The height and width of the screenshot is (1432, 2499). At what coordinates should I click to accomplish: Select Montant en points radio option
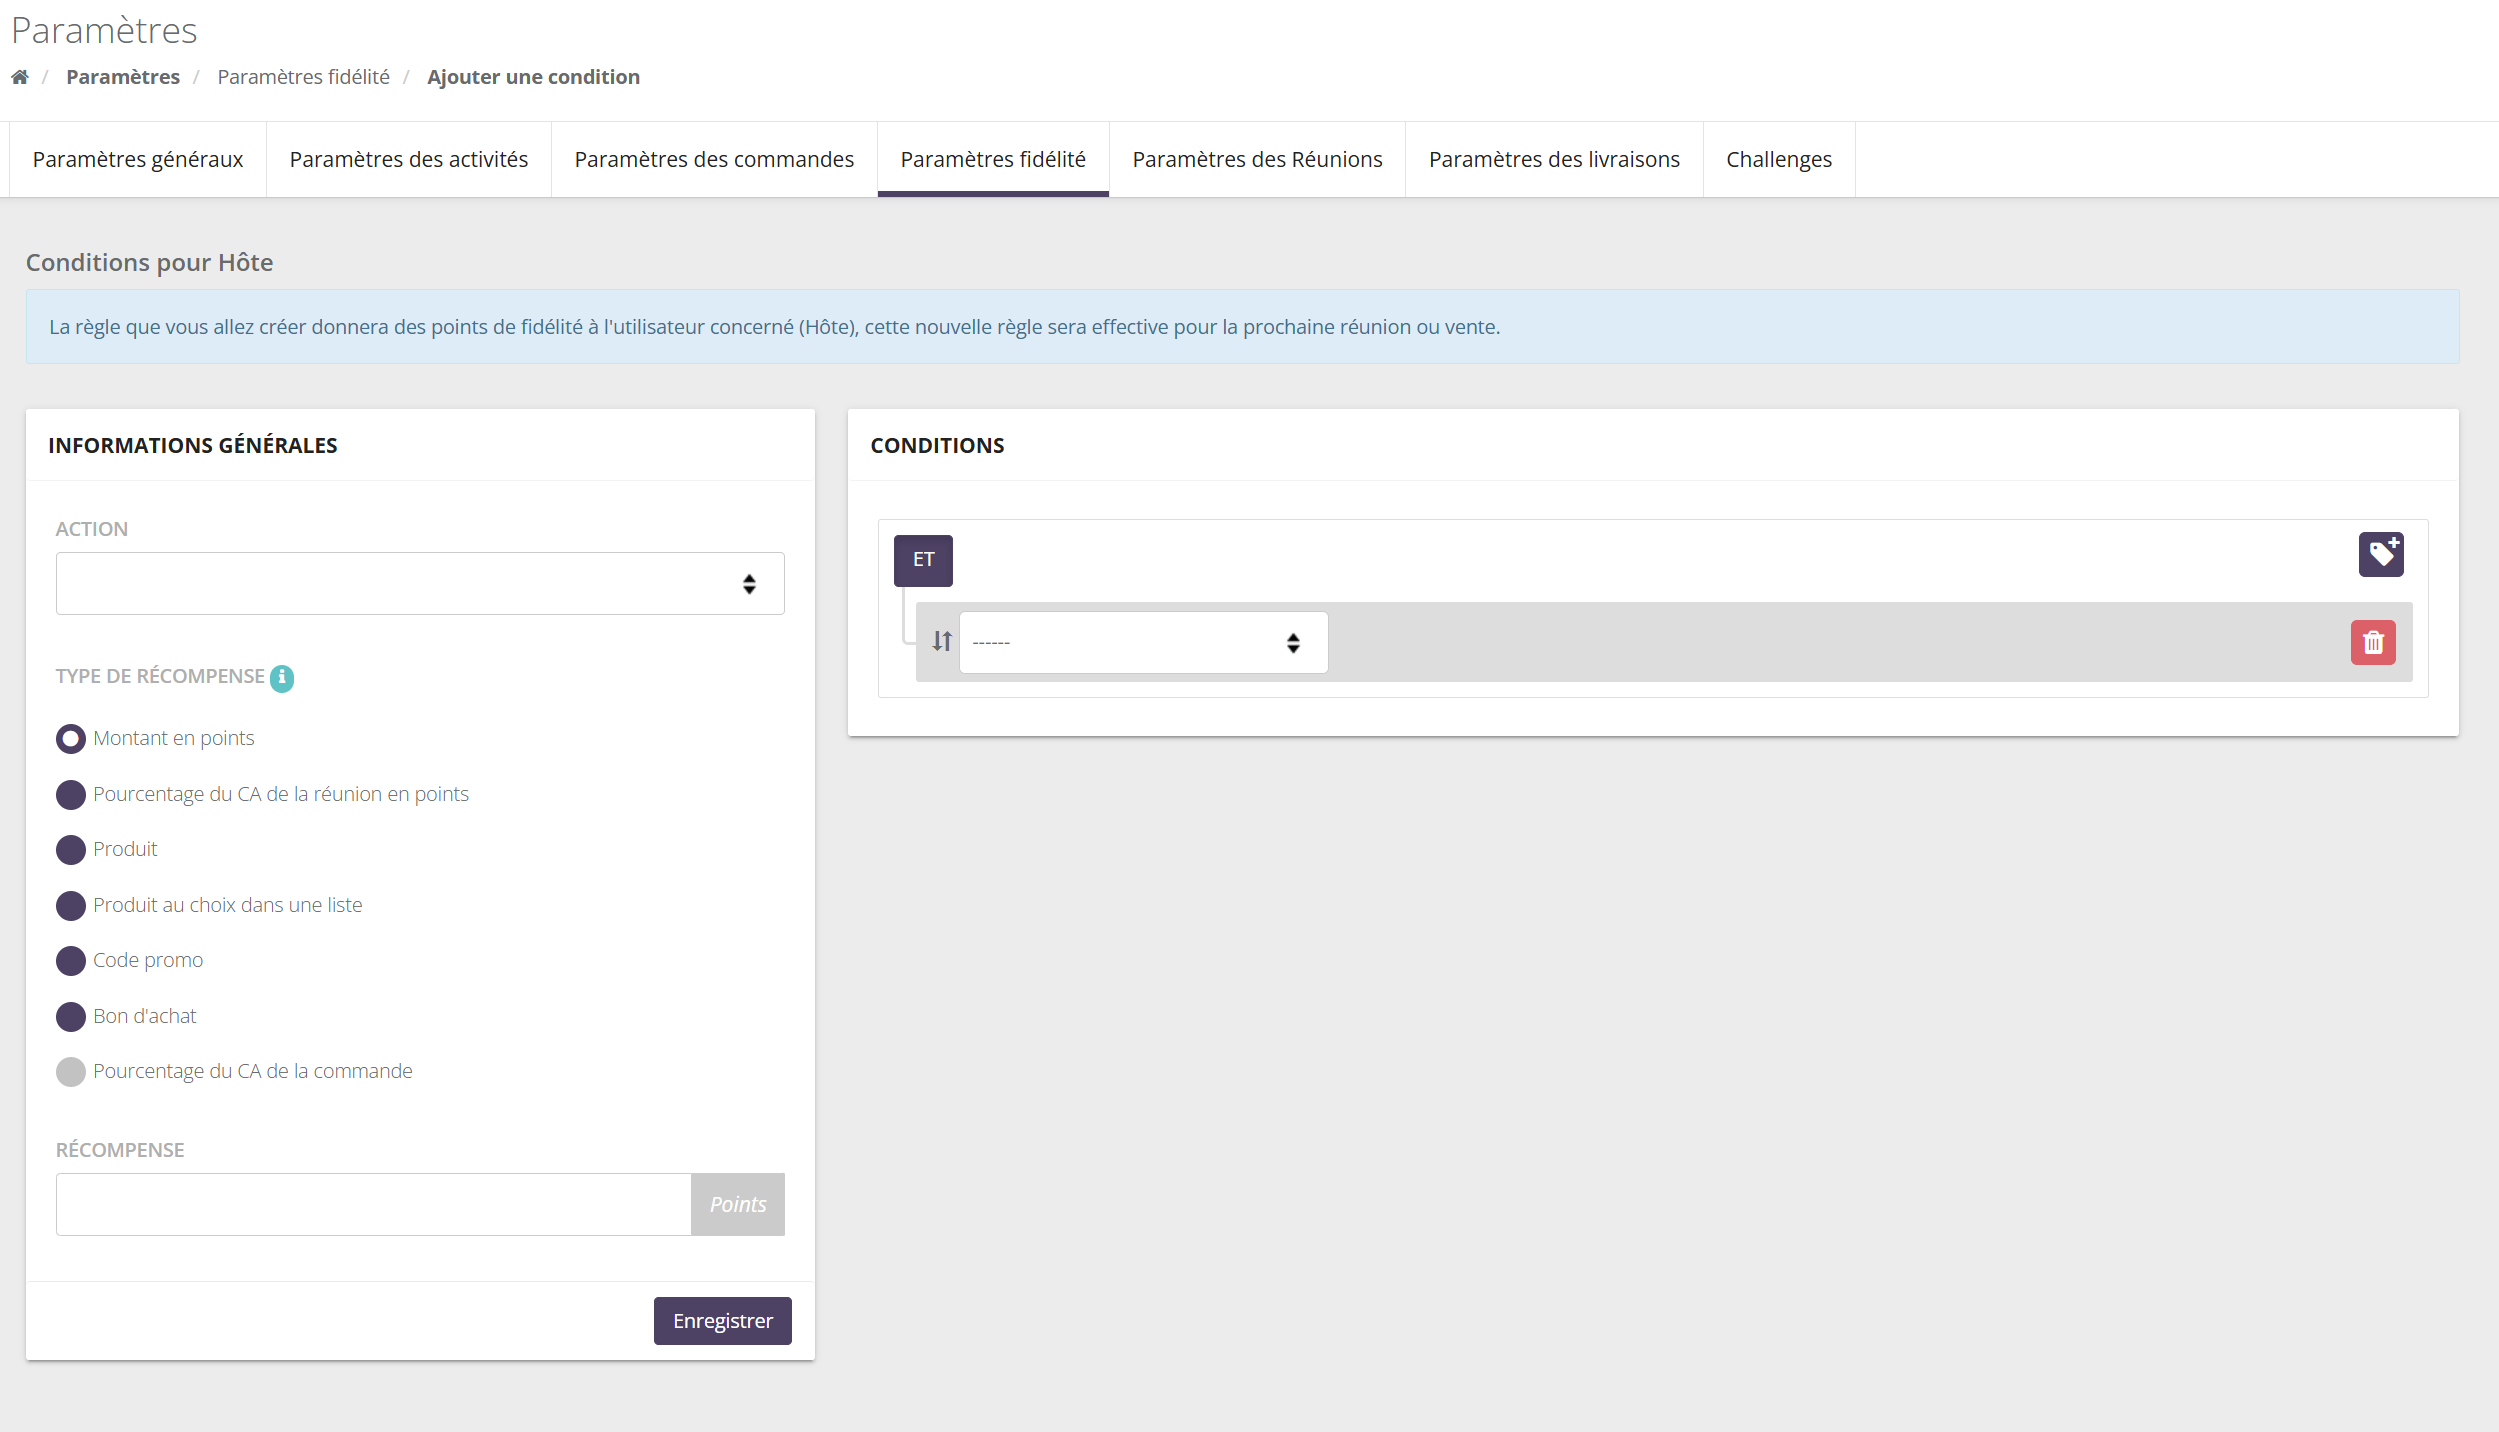[71, 739]
